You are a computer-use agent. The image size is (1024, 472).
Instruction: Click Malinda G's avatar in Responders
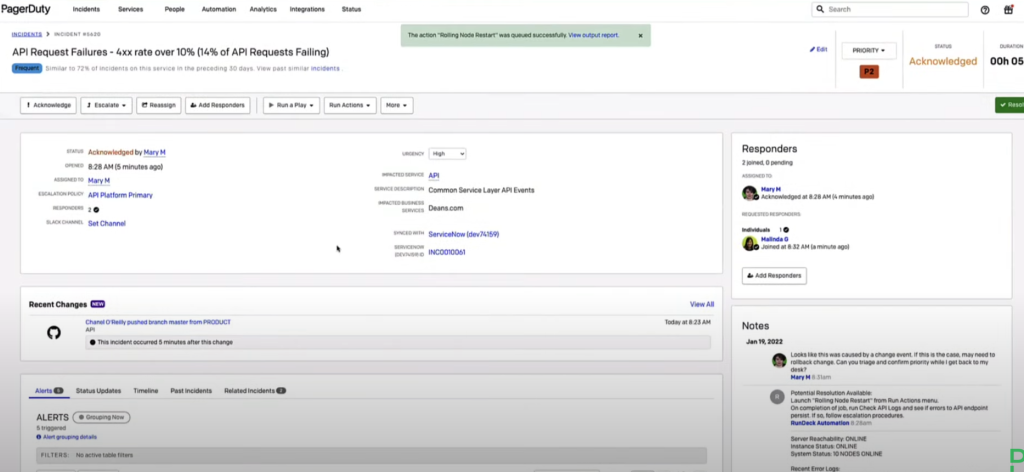pos(750,244)
